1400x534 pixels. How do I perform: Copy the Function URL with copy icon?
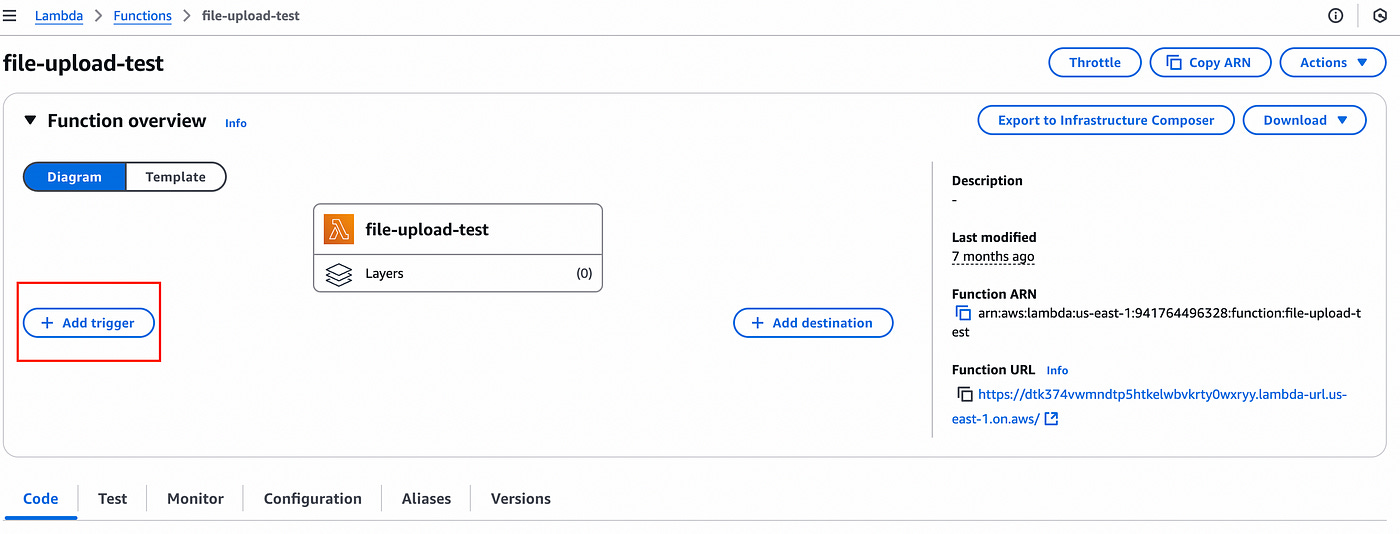(964, 394)
